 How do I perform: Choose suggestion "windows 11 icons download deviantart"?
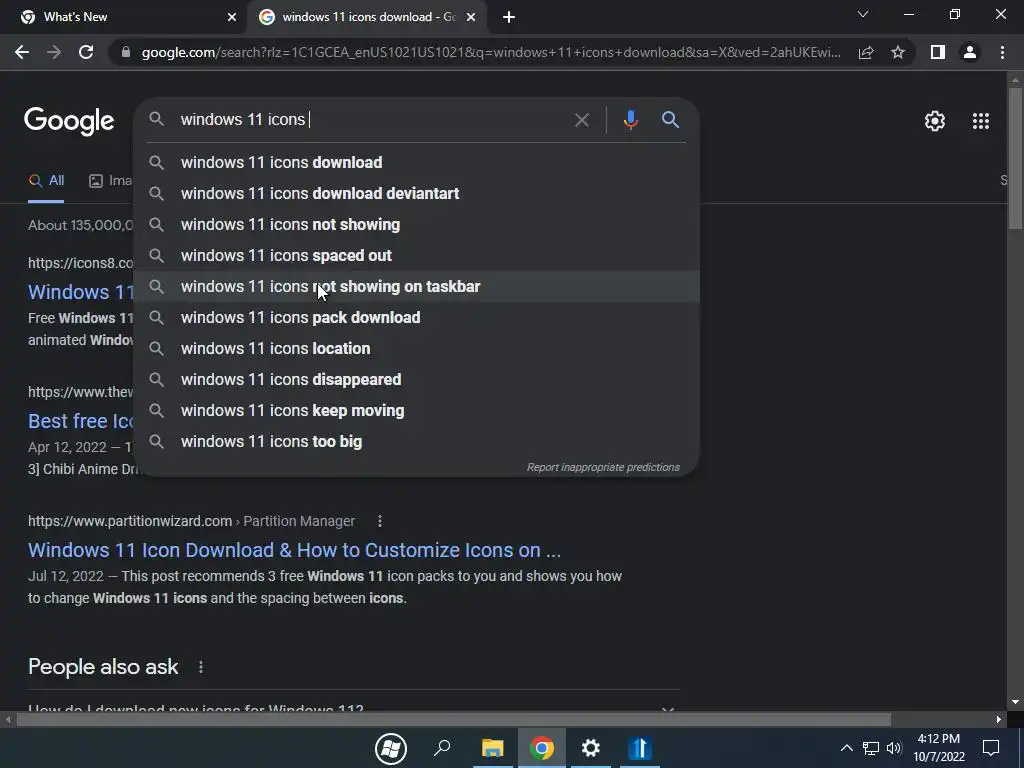(417, 193)
